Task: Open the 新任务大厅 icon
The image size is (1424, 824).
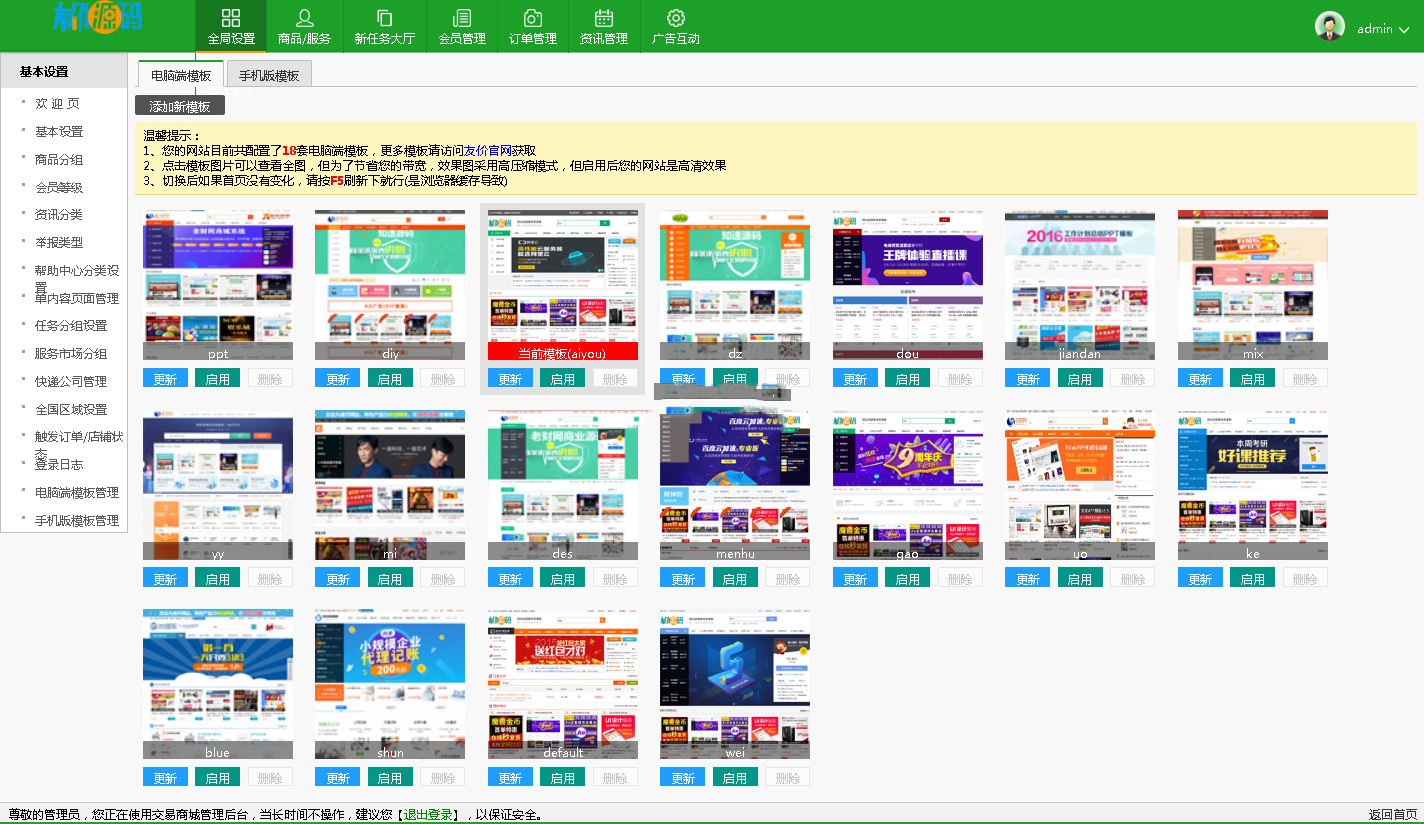Action: 385,18
